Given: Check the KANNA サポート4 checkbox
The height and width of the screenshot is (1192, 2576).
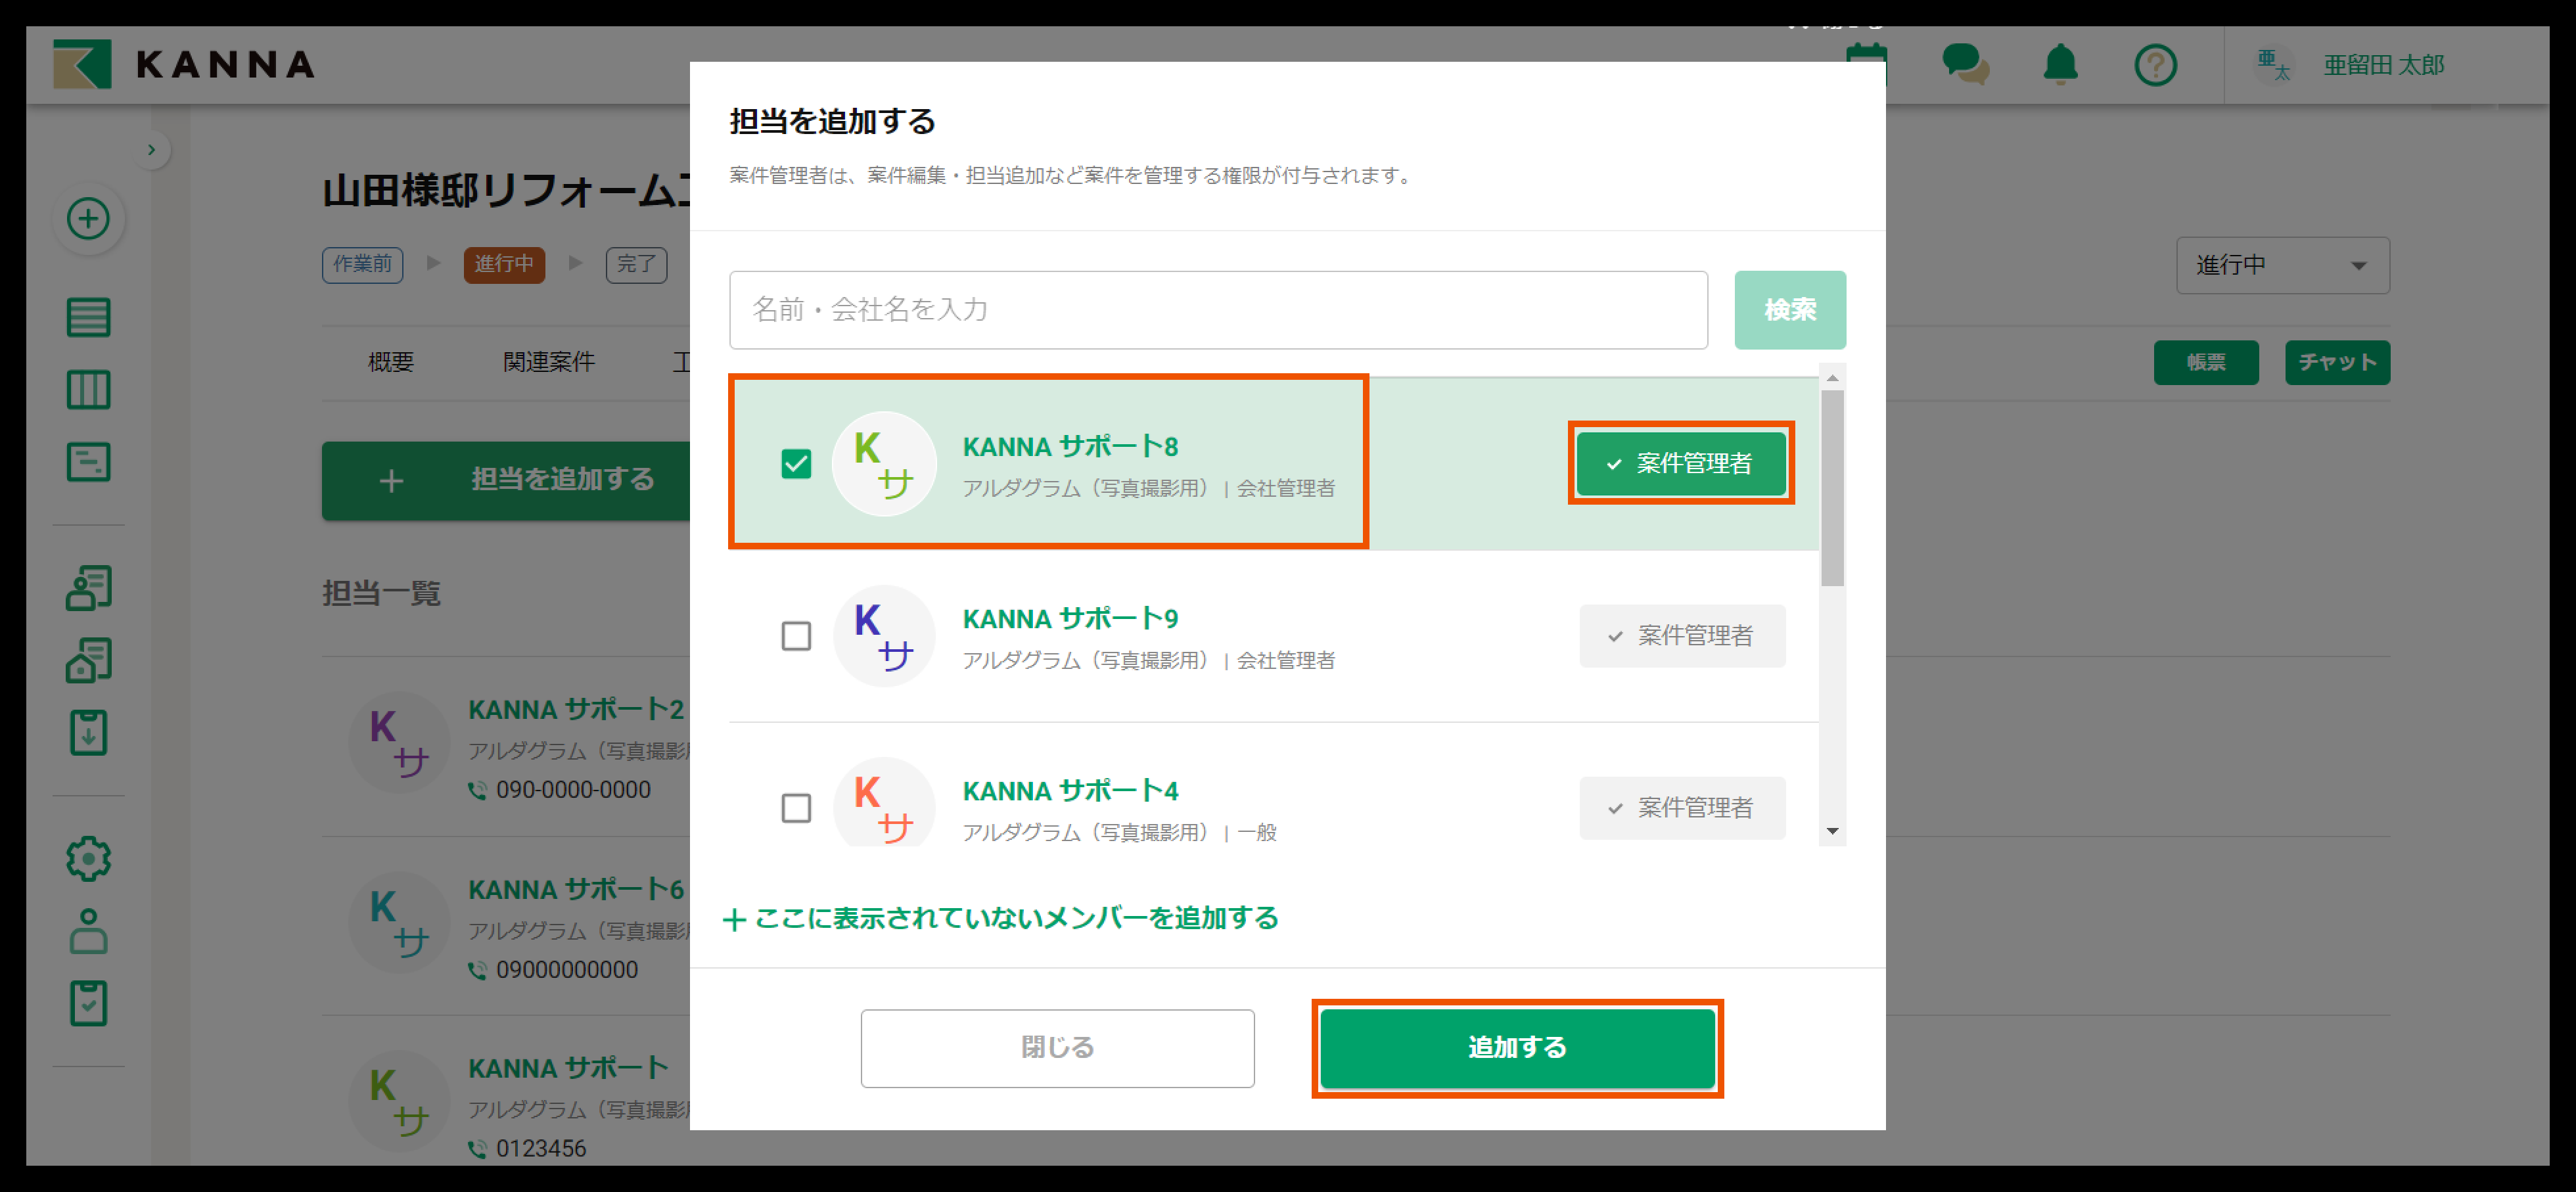Looking at the screenshot, I should coord(796,807).
